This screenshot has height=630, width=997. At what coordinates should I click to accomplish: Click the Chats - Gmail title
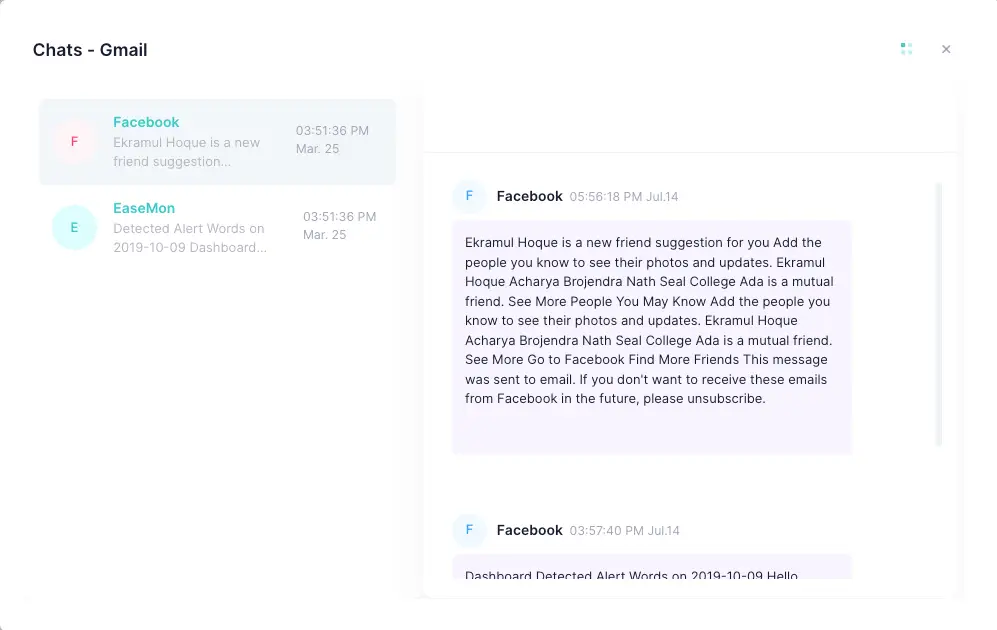click(90, 49)
